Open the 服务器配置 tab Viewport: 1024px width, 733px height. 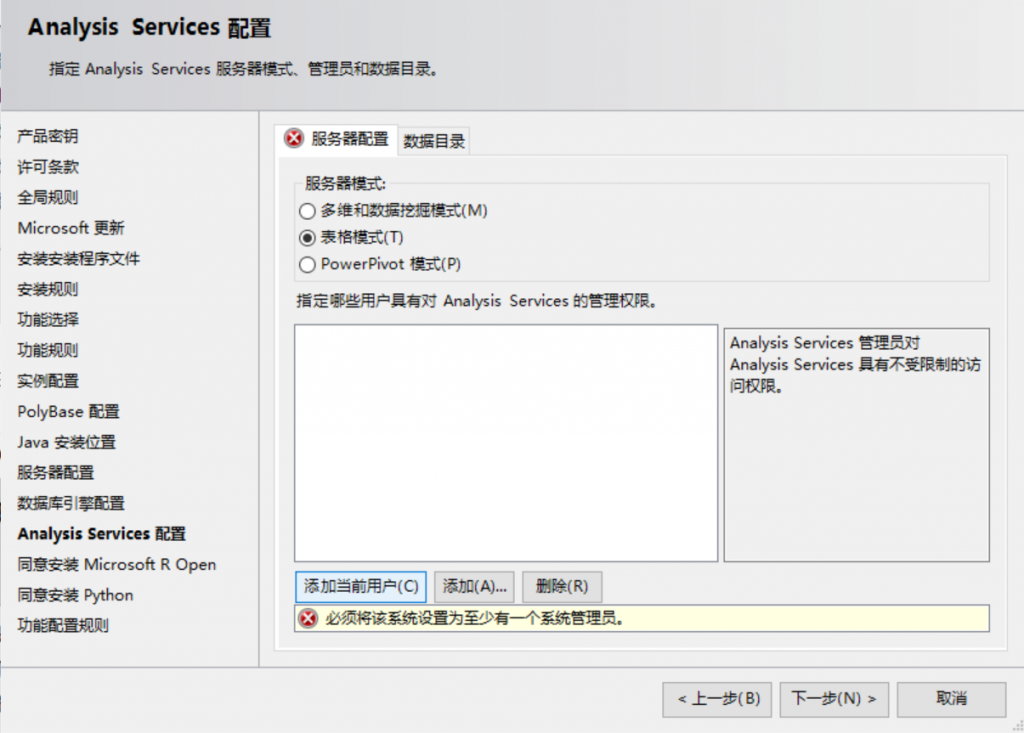pos(349,139)
